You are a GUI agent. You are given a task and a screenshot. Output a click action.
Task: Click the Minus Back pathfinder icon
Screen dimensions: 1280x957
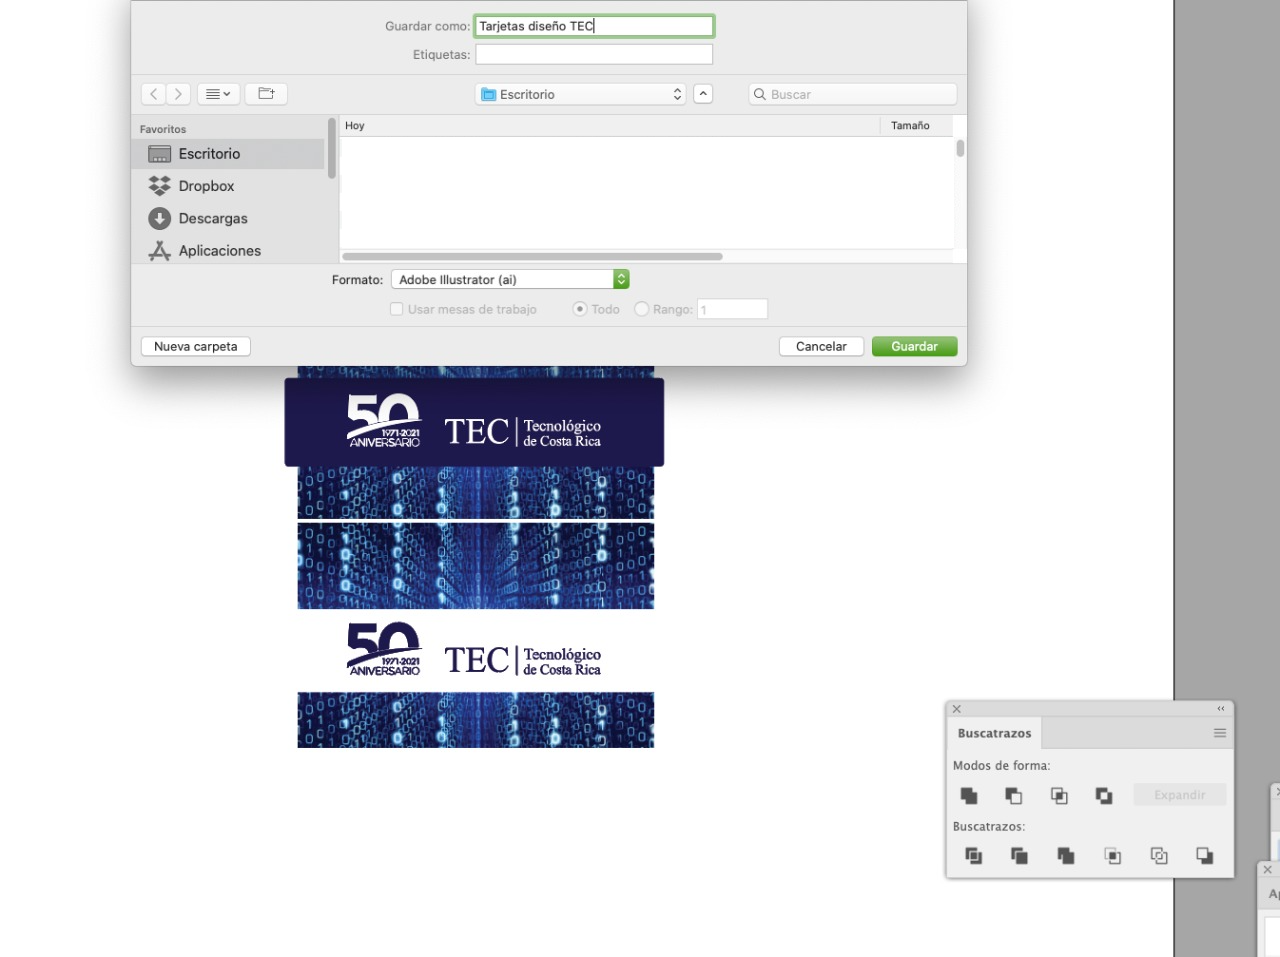click(x=1205, y=856)
